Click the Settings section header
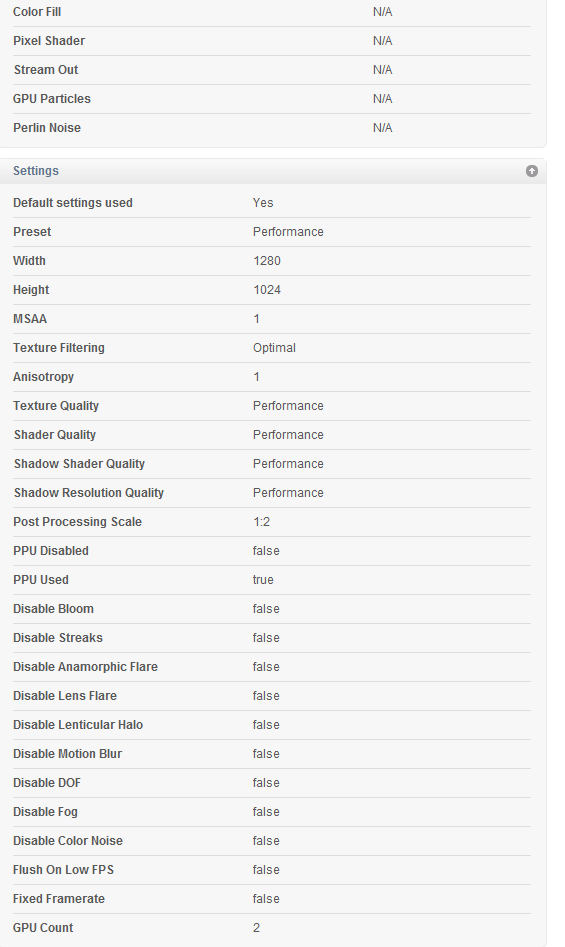Image resolution: width=565 pixels, height=947 pixels. pyautogui.click(x=36, y=171)
